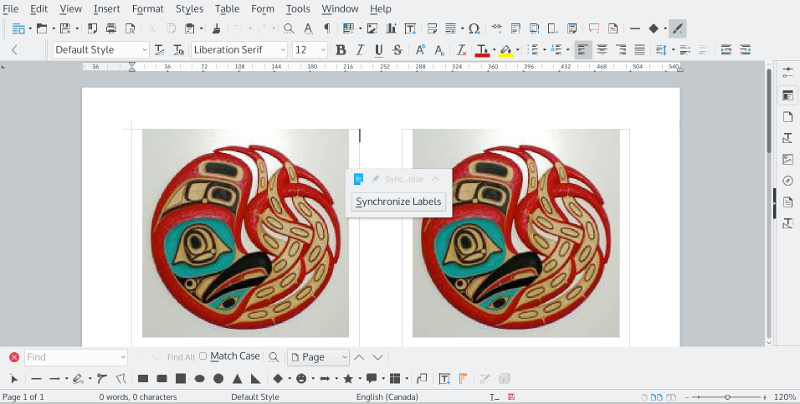Toggle Align Left paragraph alignment
Screen dimensions: 800x404
(583, 50)
